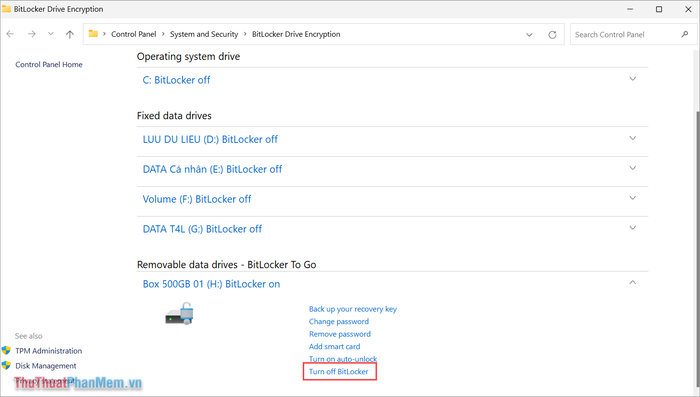Refresh the BitLocker Drive Encryption page
700x397 pixels.
coord(552,34)
